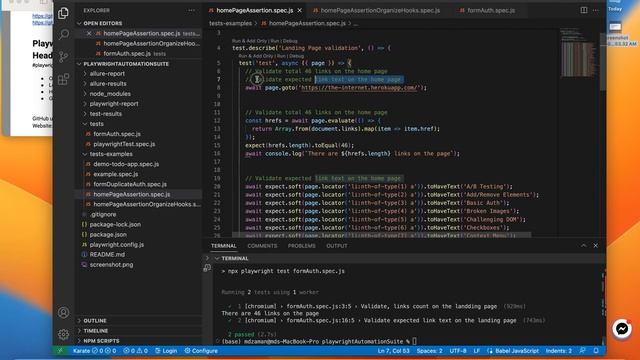This screenshot has height=360, width=640.
Task: Click errors and warnings count in status bar
Action: point(136,351)
